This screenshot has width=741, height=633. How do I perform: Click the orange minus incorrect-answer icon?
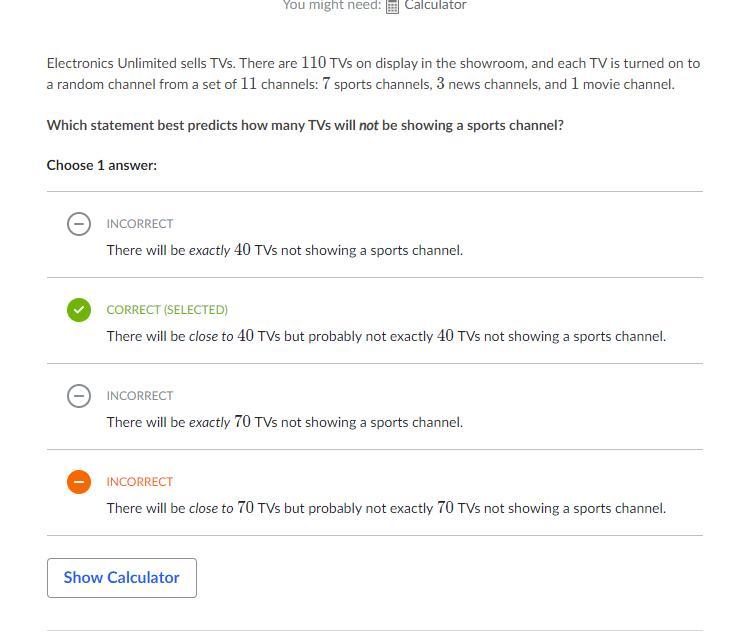coord(79,482)
